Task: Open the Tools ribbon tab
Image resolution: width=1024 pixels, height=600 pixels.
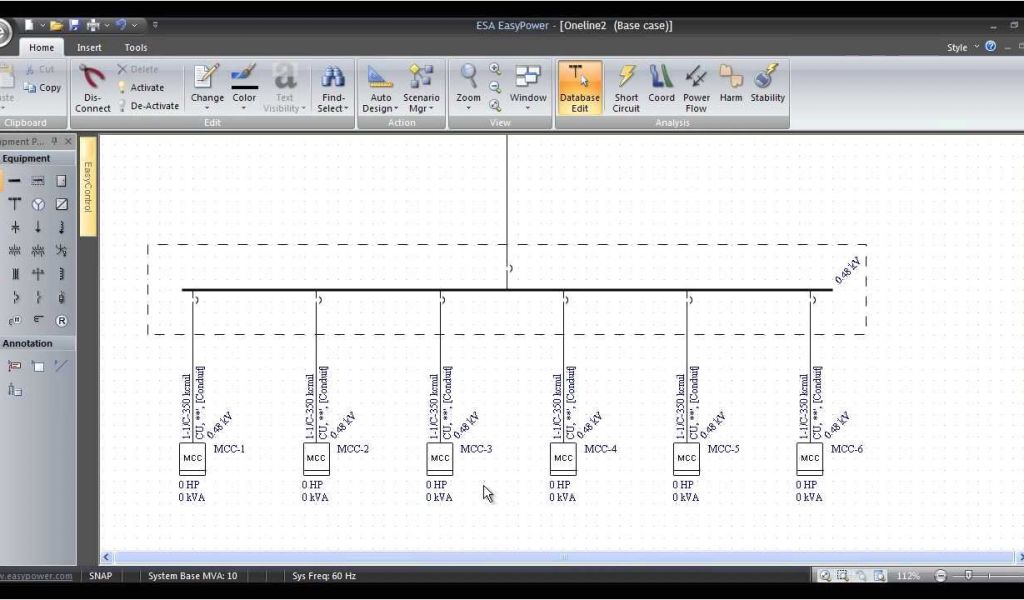Action: coord(136,47)
